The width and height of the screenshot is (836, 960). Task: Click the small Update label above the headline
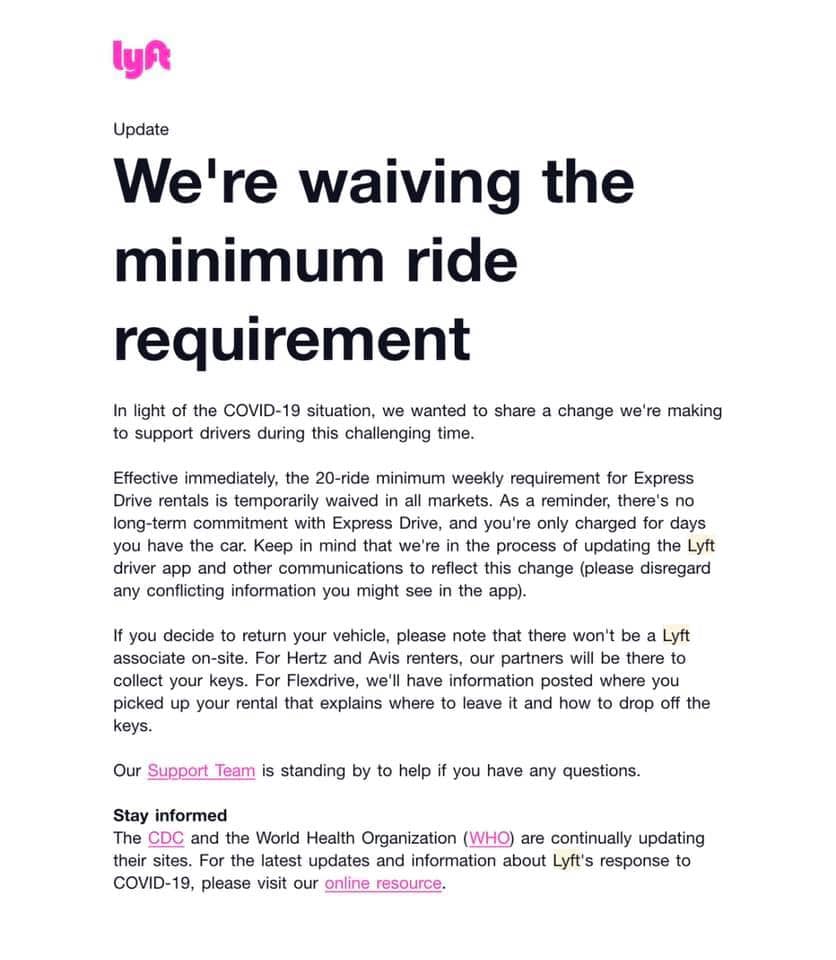(141, 130)
